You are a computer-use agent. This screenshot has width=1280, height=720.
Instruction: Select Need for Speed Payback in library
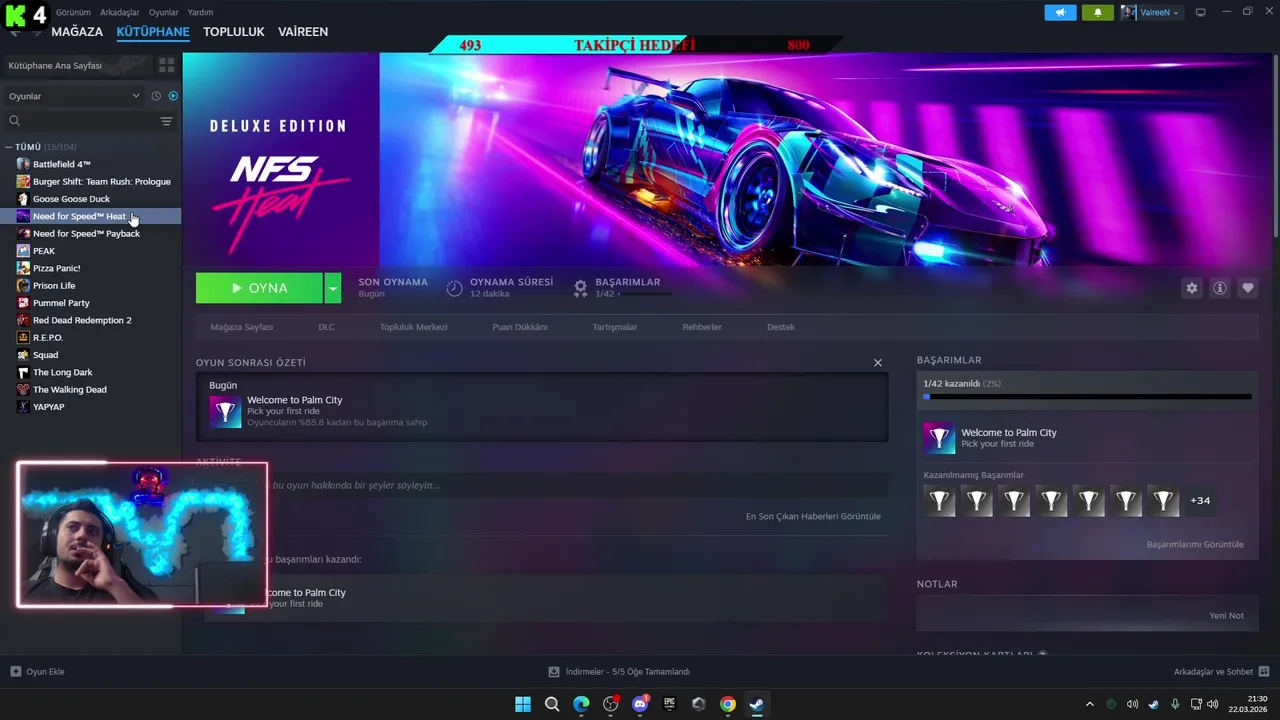tap(91, 233)
